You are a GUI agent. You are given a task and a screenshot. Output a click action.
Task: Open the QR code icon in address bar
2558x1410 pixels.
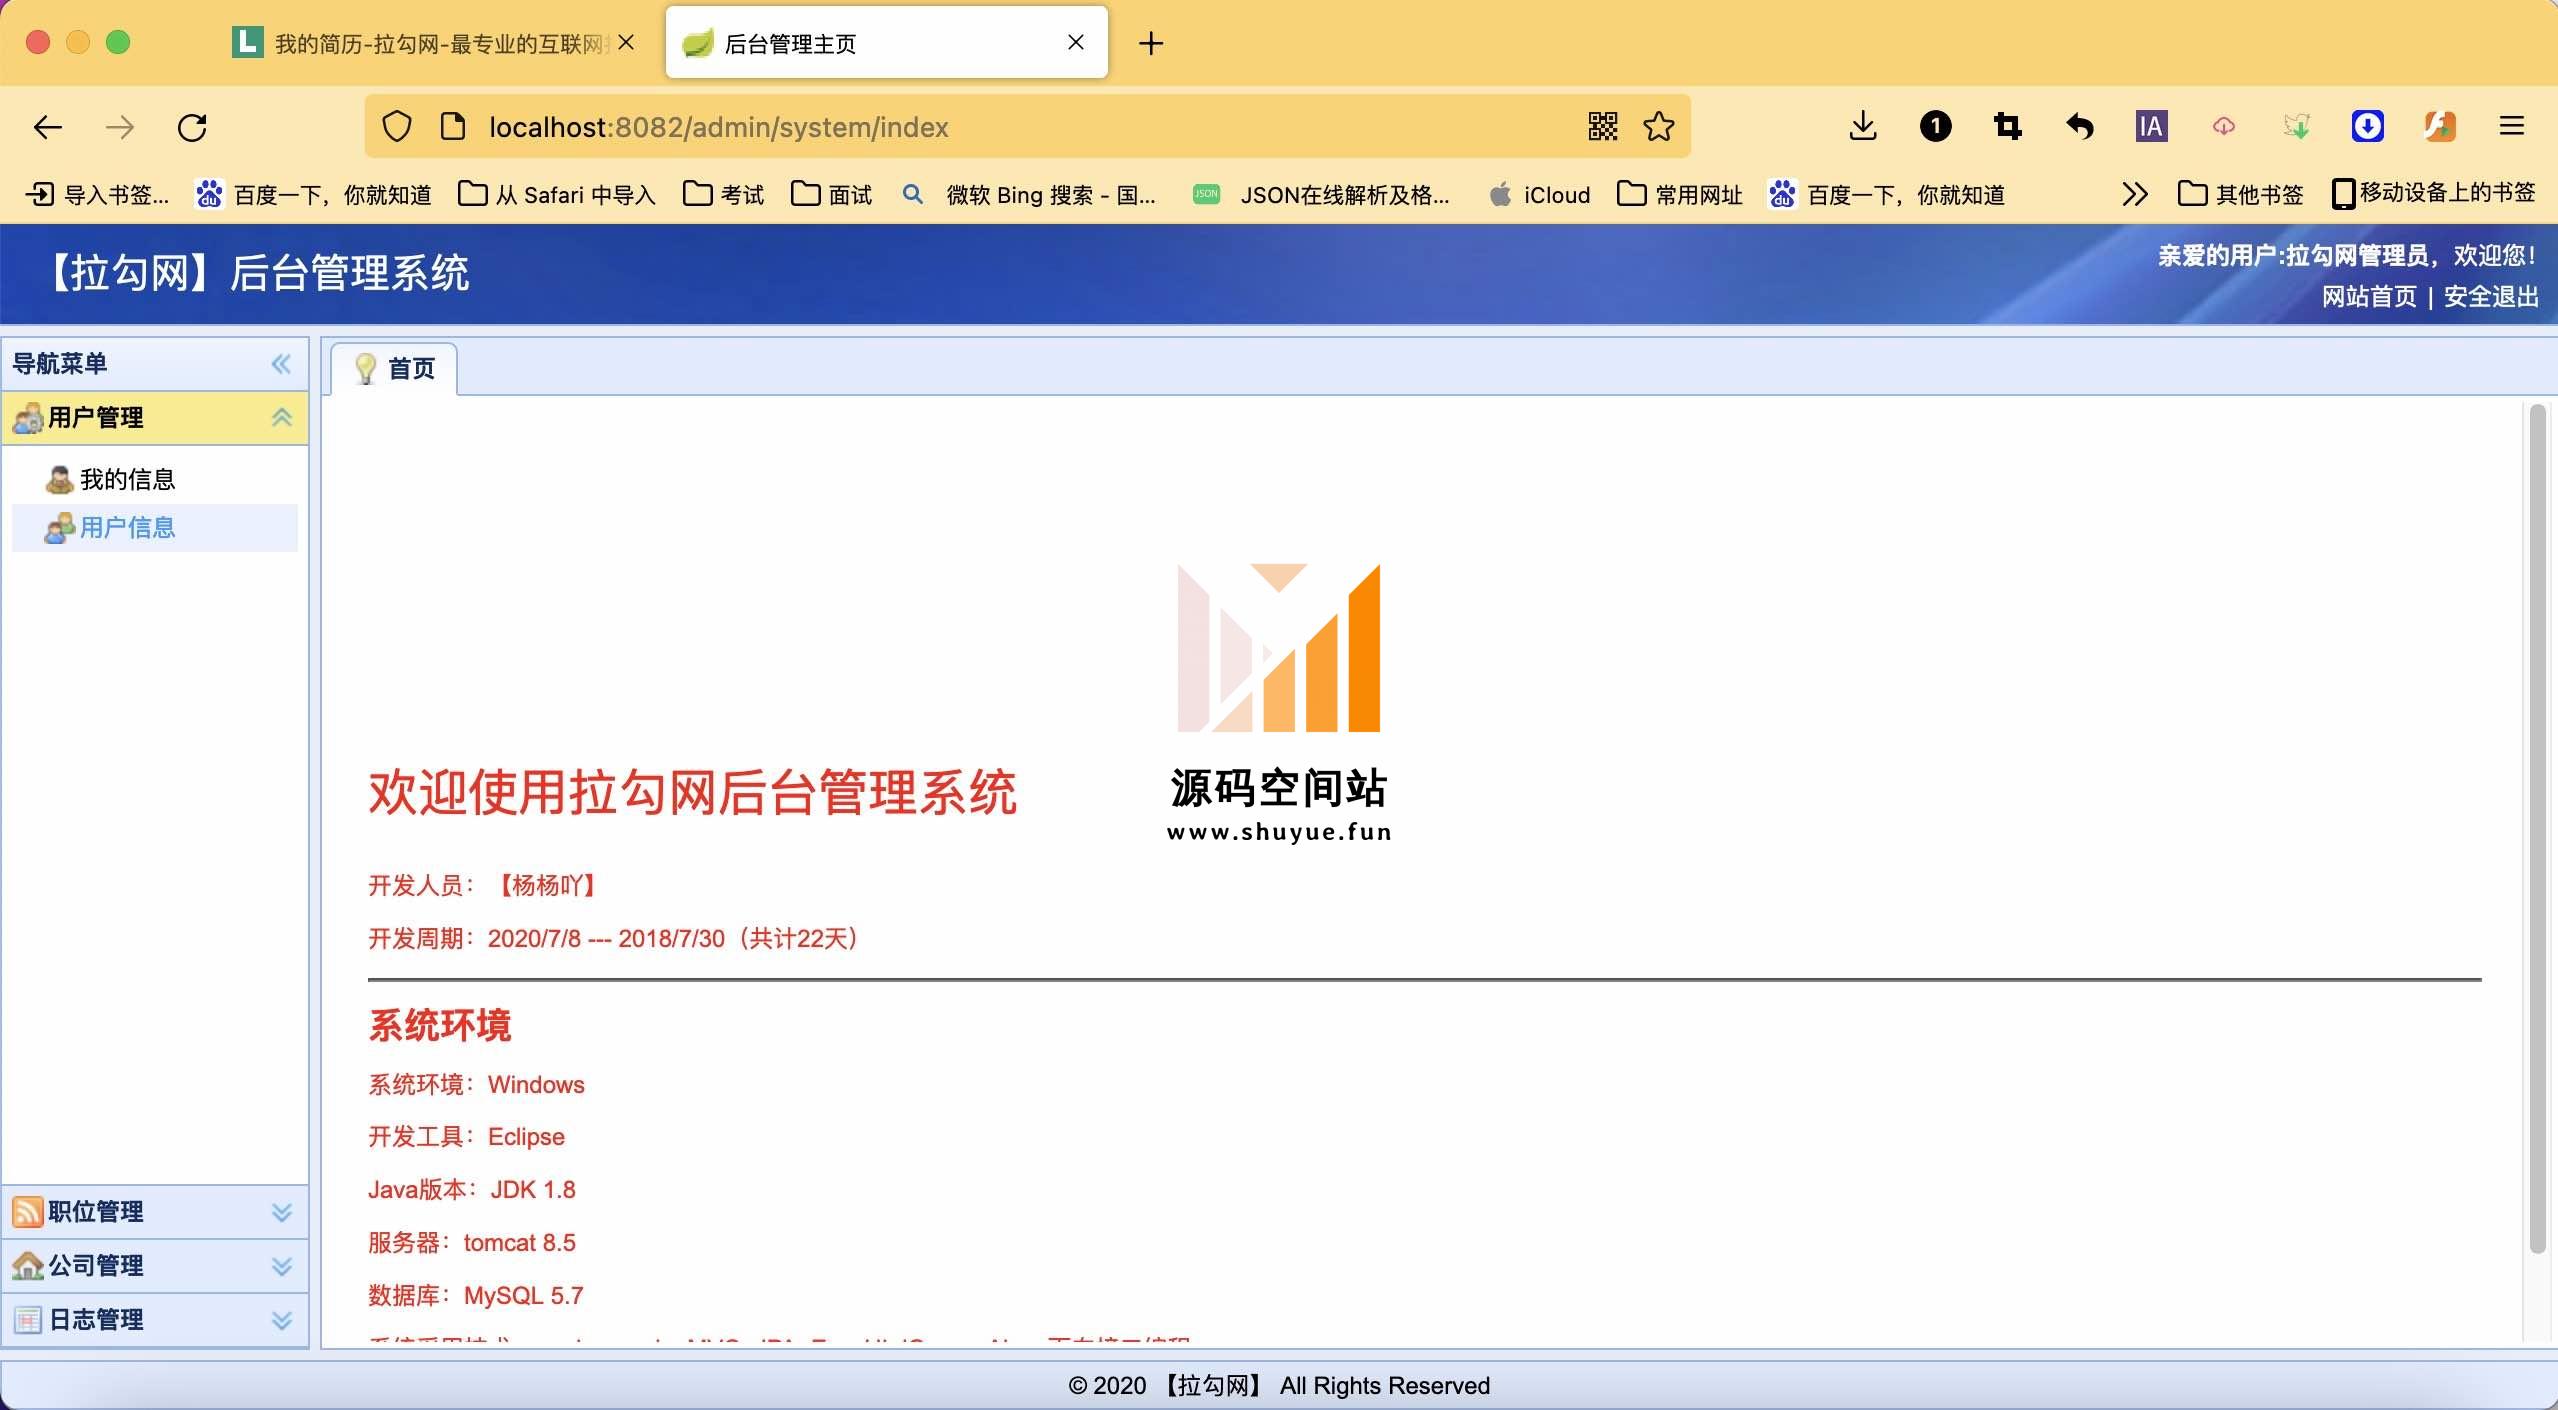tap(1602, 126)
